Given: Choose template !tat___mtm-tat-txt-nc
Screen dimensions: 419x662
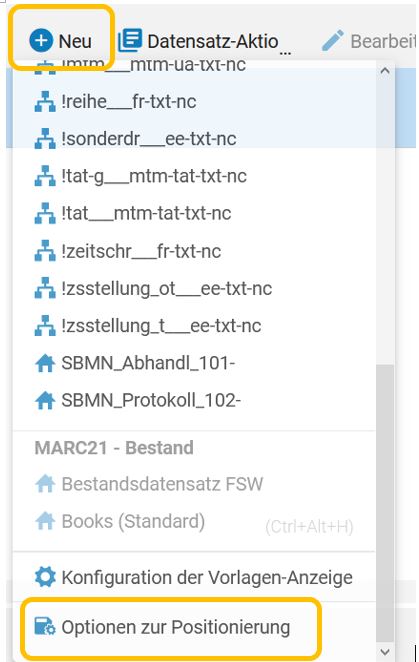Looking at the screenshot, I should click(194, 213).
